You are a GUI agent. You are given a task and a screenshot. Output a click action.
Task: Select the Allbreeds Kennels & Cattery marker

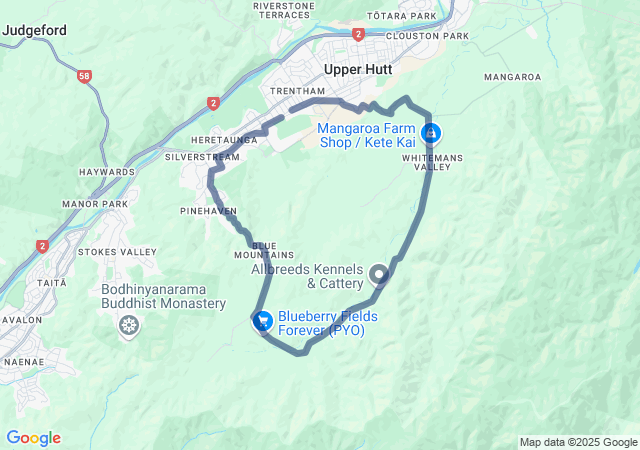(379, 274)
